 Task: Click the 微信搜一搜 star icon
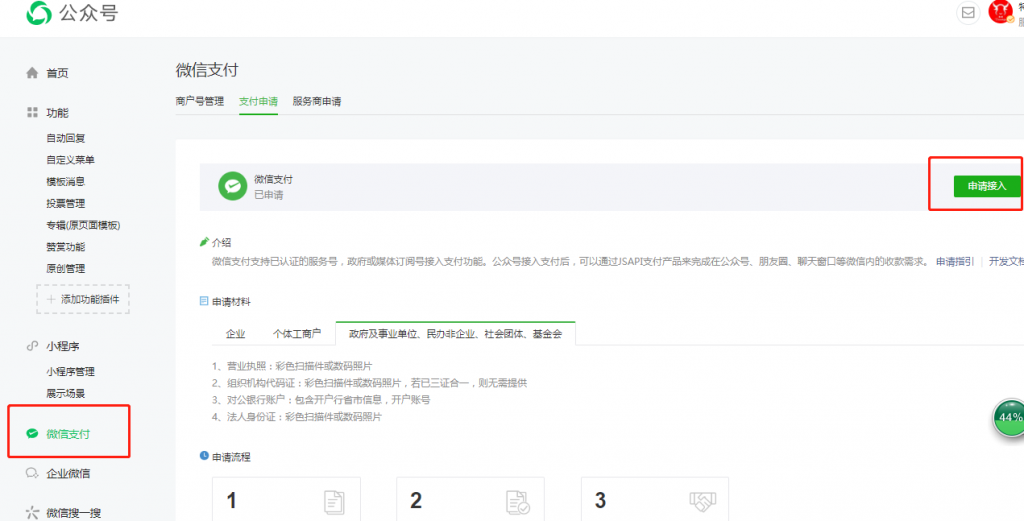(x=32, y=513)
